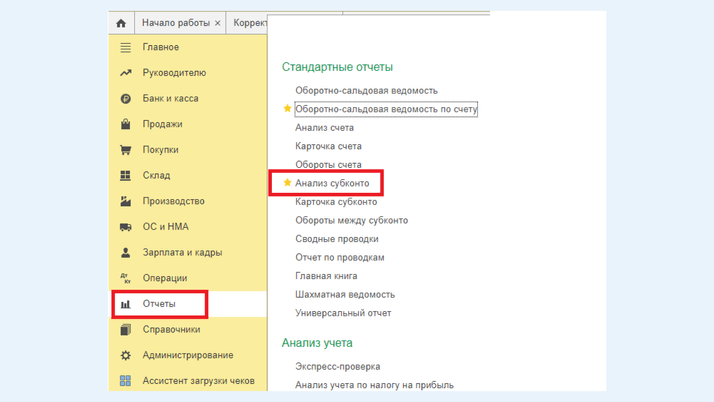
Task: Toggle favorite star for Анализ субконто
Action: click(x=287, y=183)
